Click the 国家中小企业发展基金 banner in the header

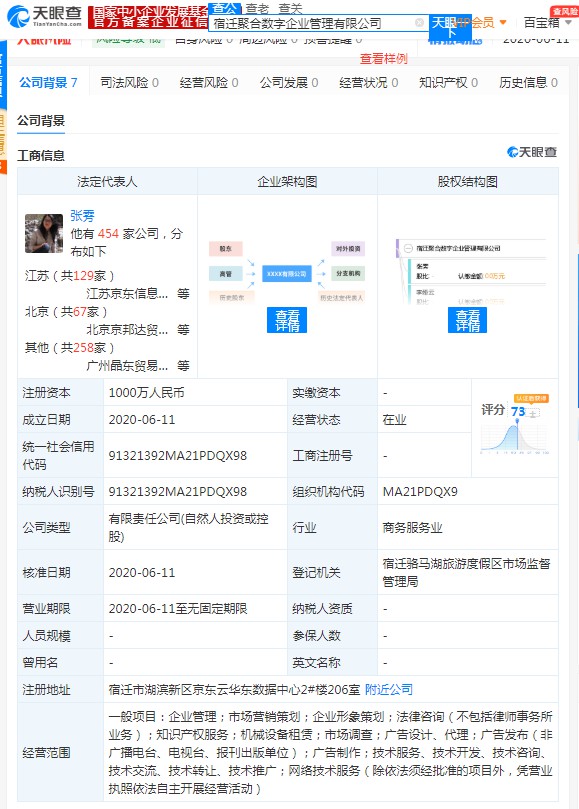coord(148,17)
